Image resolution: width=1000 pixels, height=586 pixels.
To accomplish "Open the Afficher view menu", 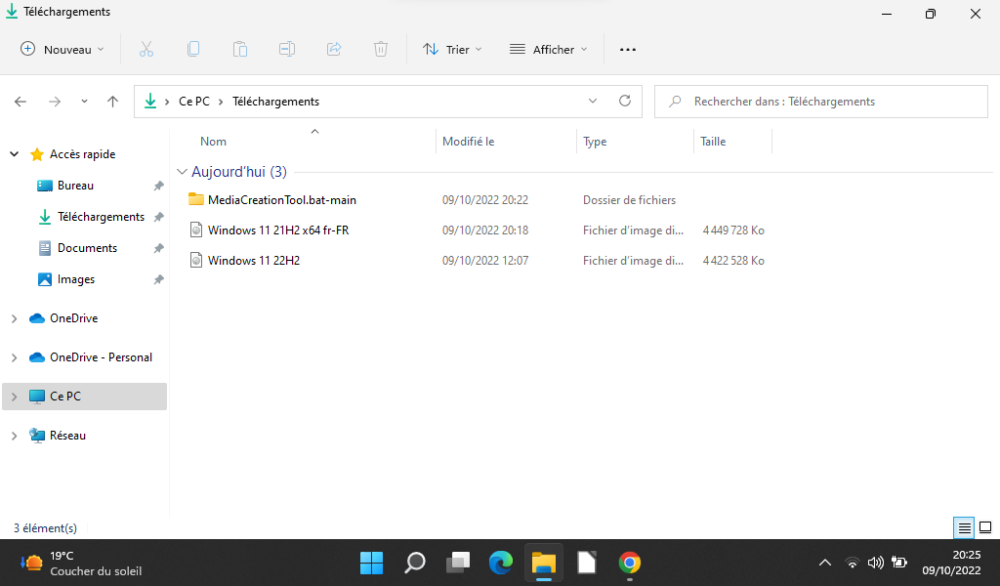I will [548, 49].
